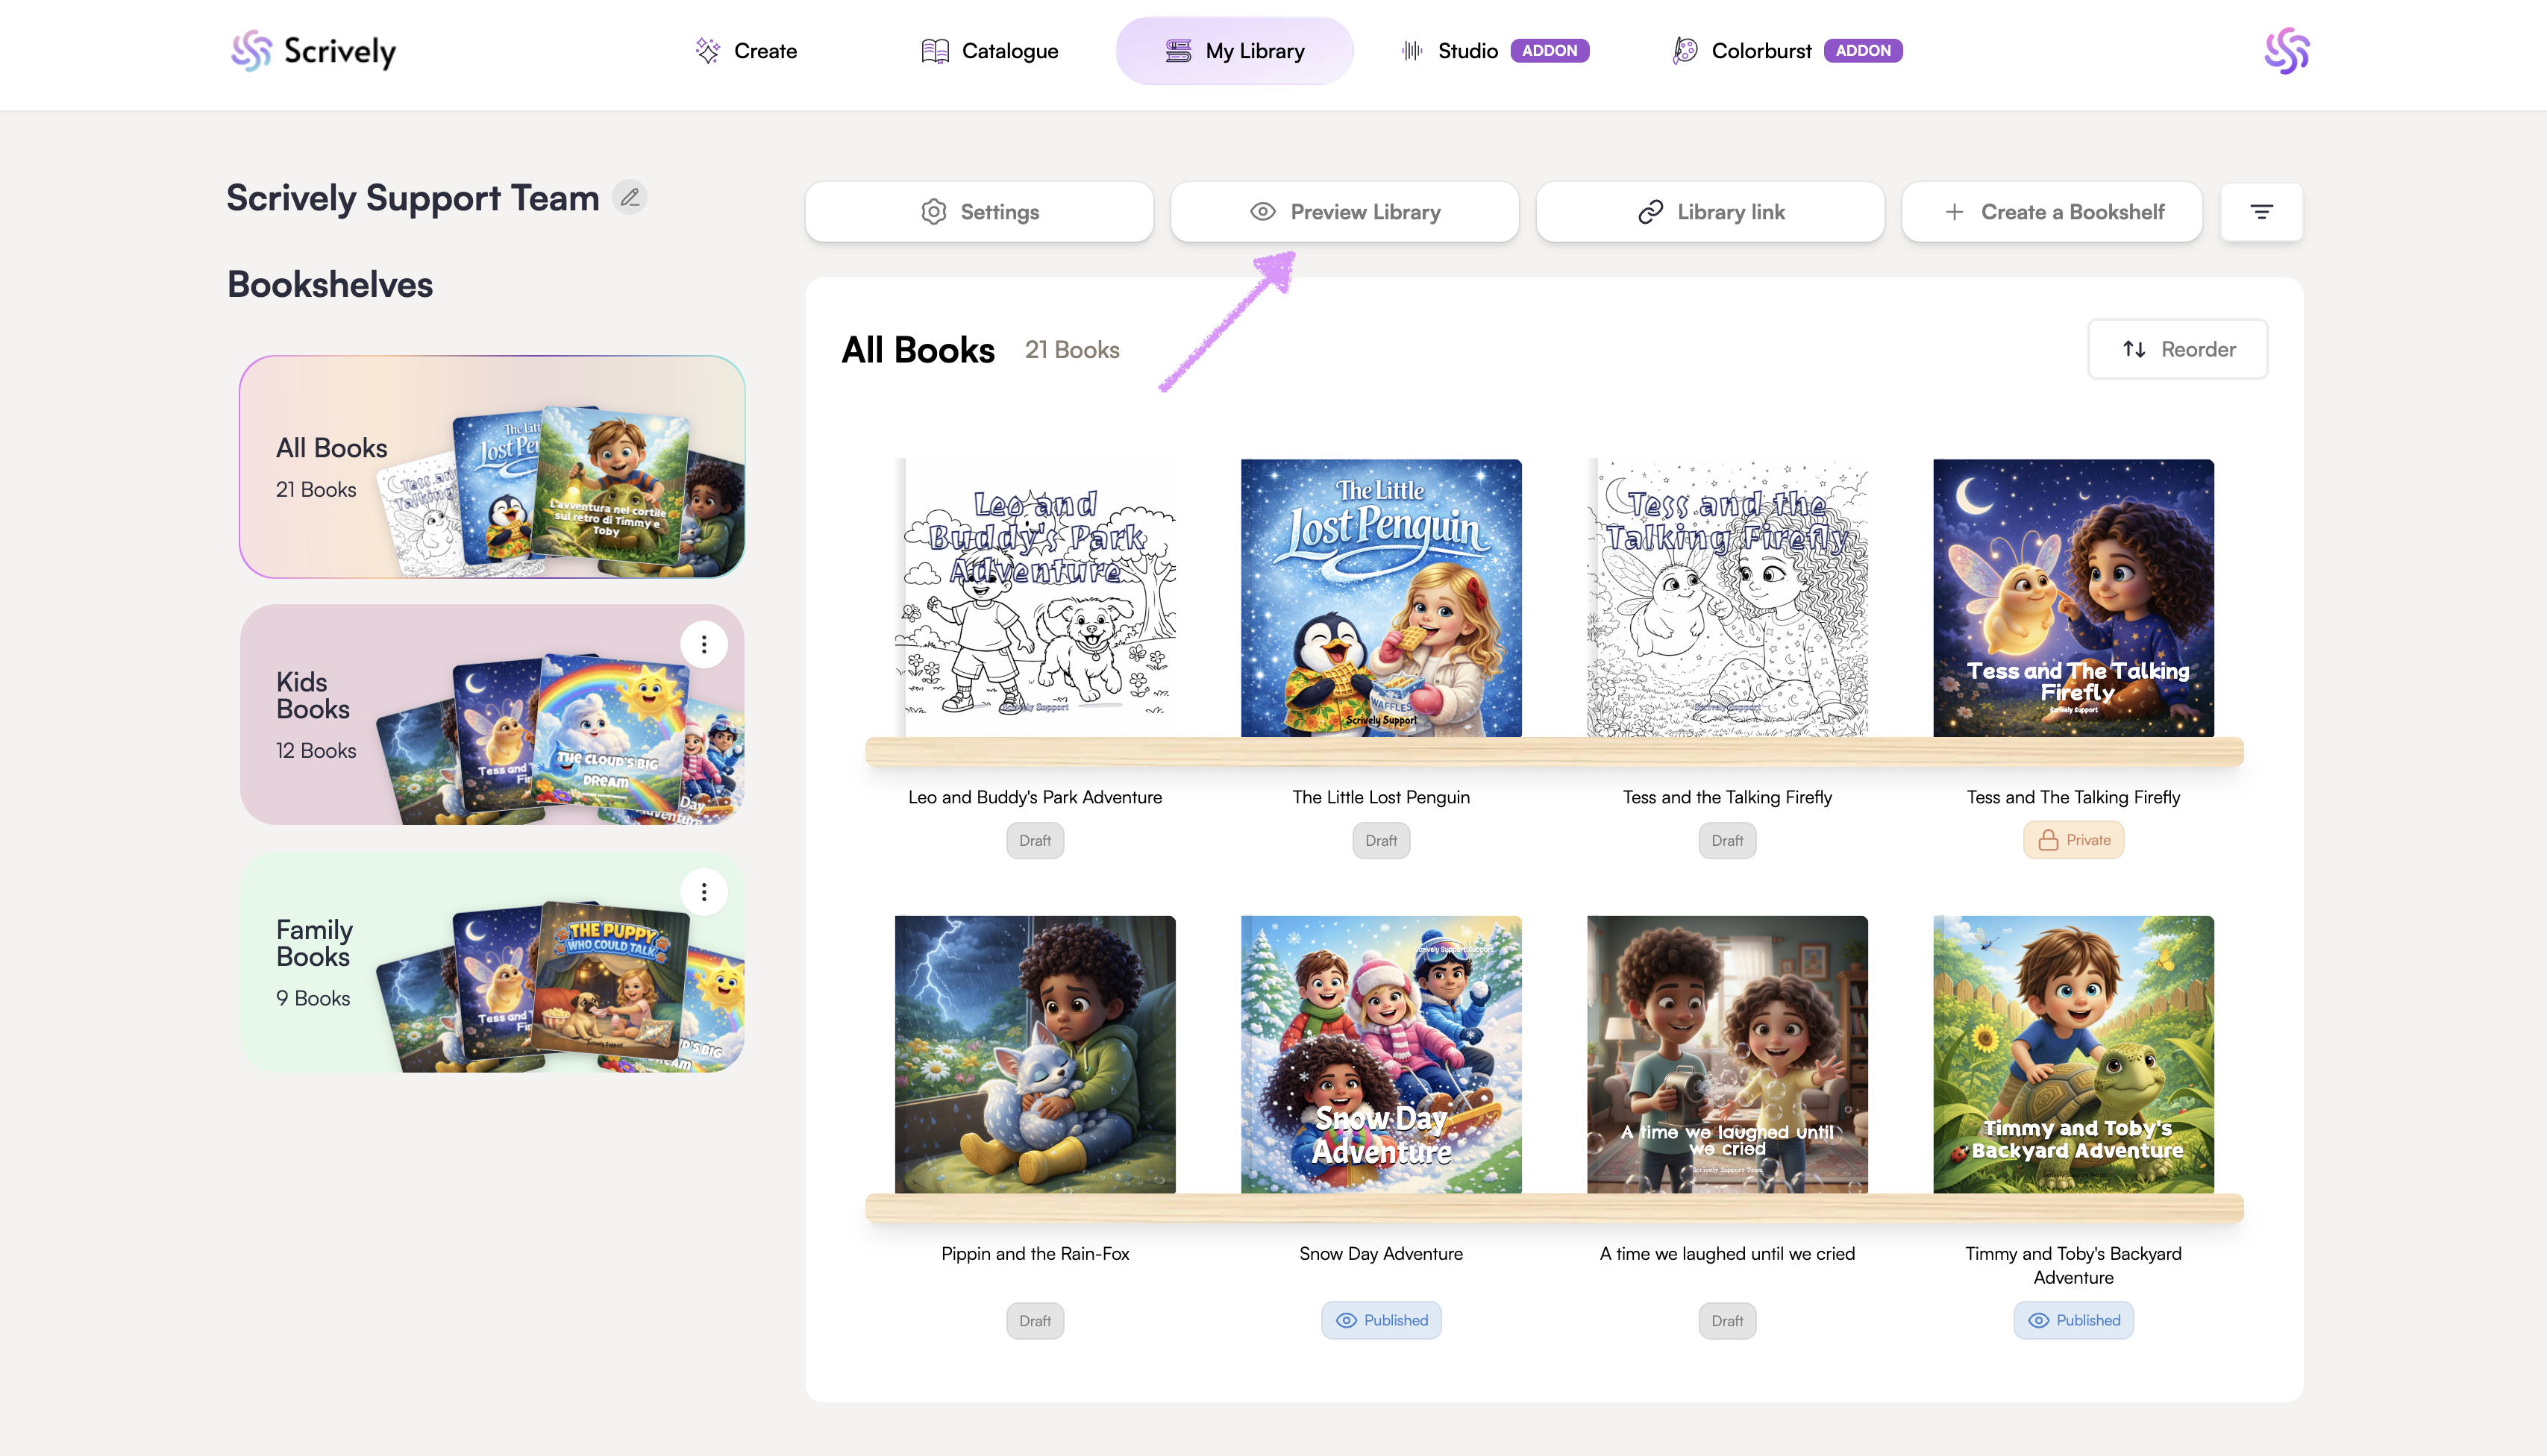Open the filter icon button
The image size is (2547, 1456).
point(2261,212)
